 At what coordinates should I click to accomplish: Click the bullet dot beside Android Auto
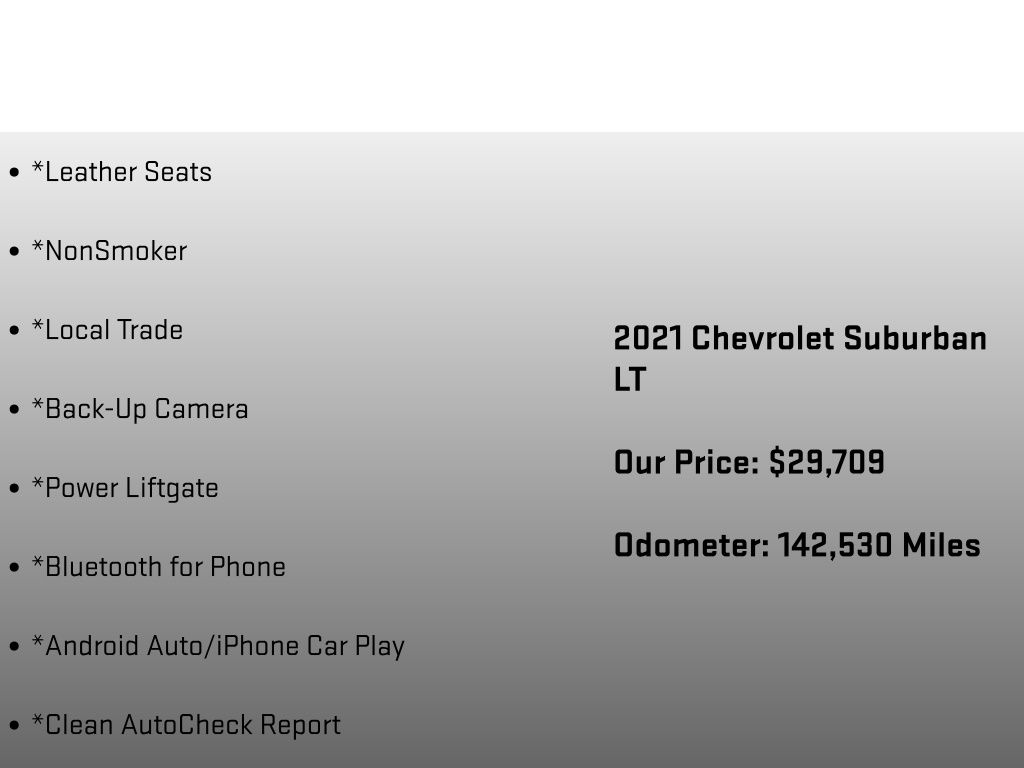point(14,647)
